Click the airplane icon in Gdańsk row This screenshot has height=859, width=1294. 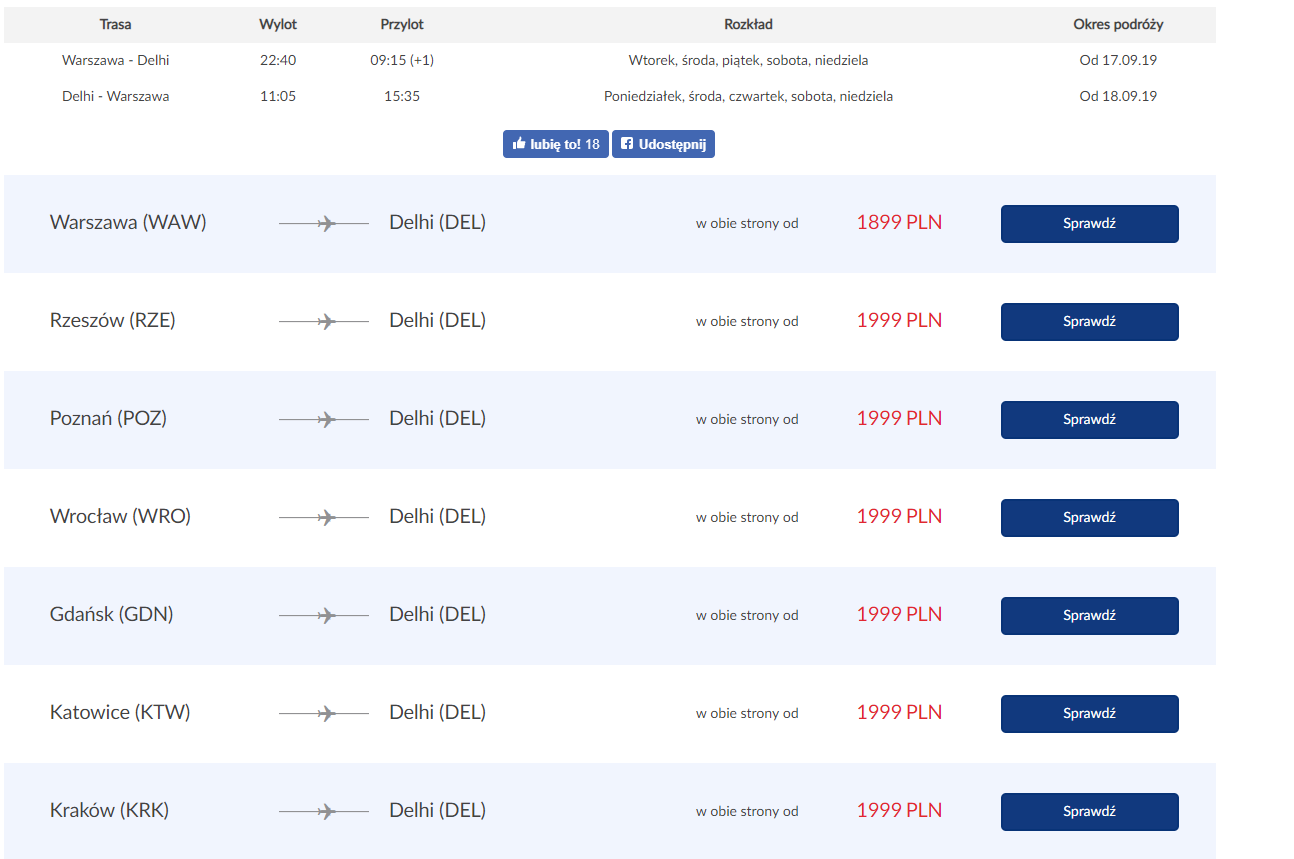point(324,616)
